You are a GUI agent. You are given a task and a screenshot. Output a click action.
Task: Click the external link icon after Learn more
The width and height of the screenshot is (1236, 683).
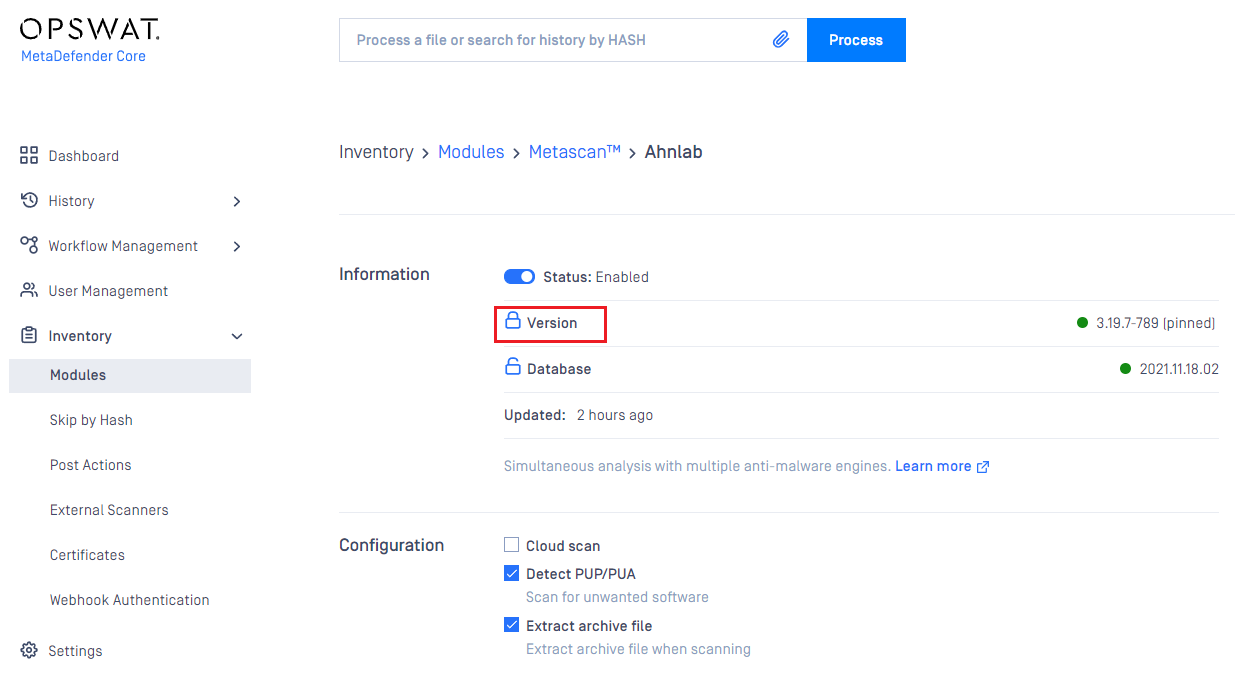click(x=983, y=467)
